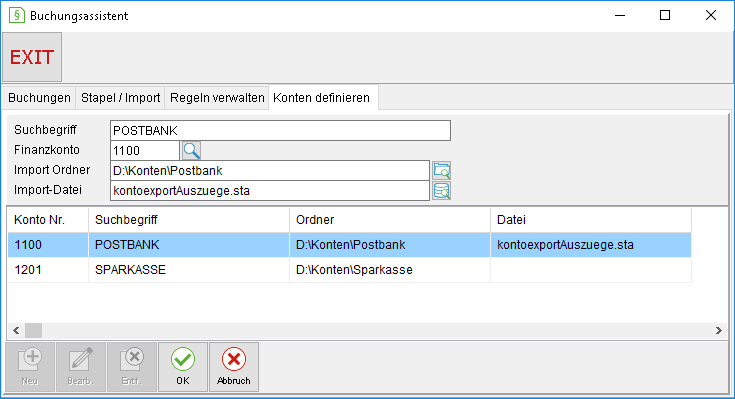Screen dimensions: 735x399
Task: Confirm with the green OK checkmark button
Action: 183,367
